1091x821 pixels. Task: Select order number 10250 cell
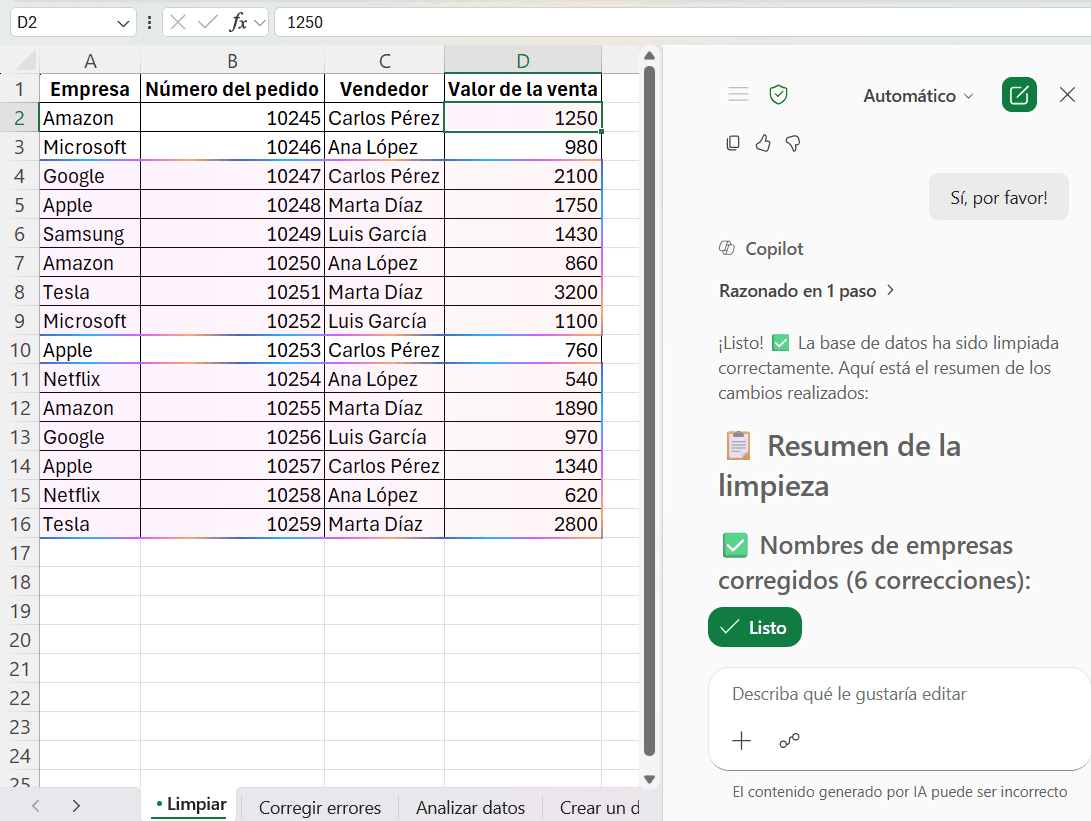click(232, 263)
